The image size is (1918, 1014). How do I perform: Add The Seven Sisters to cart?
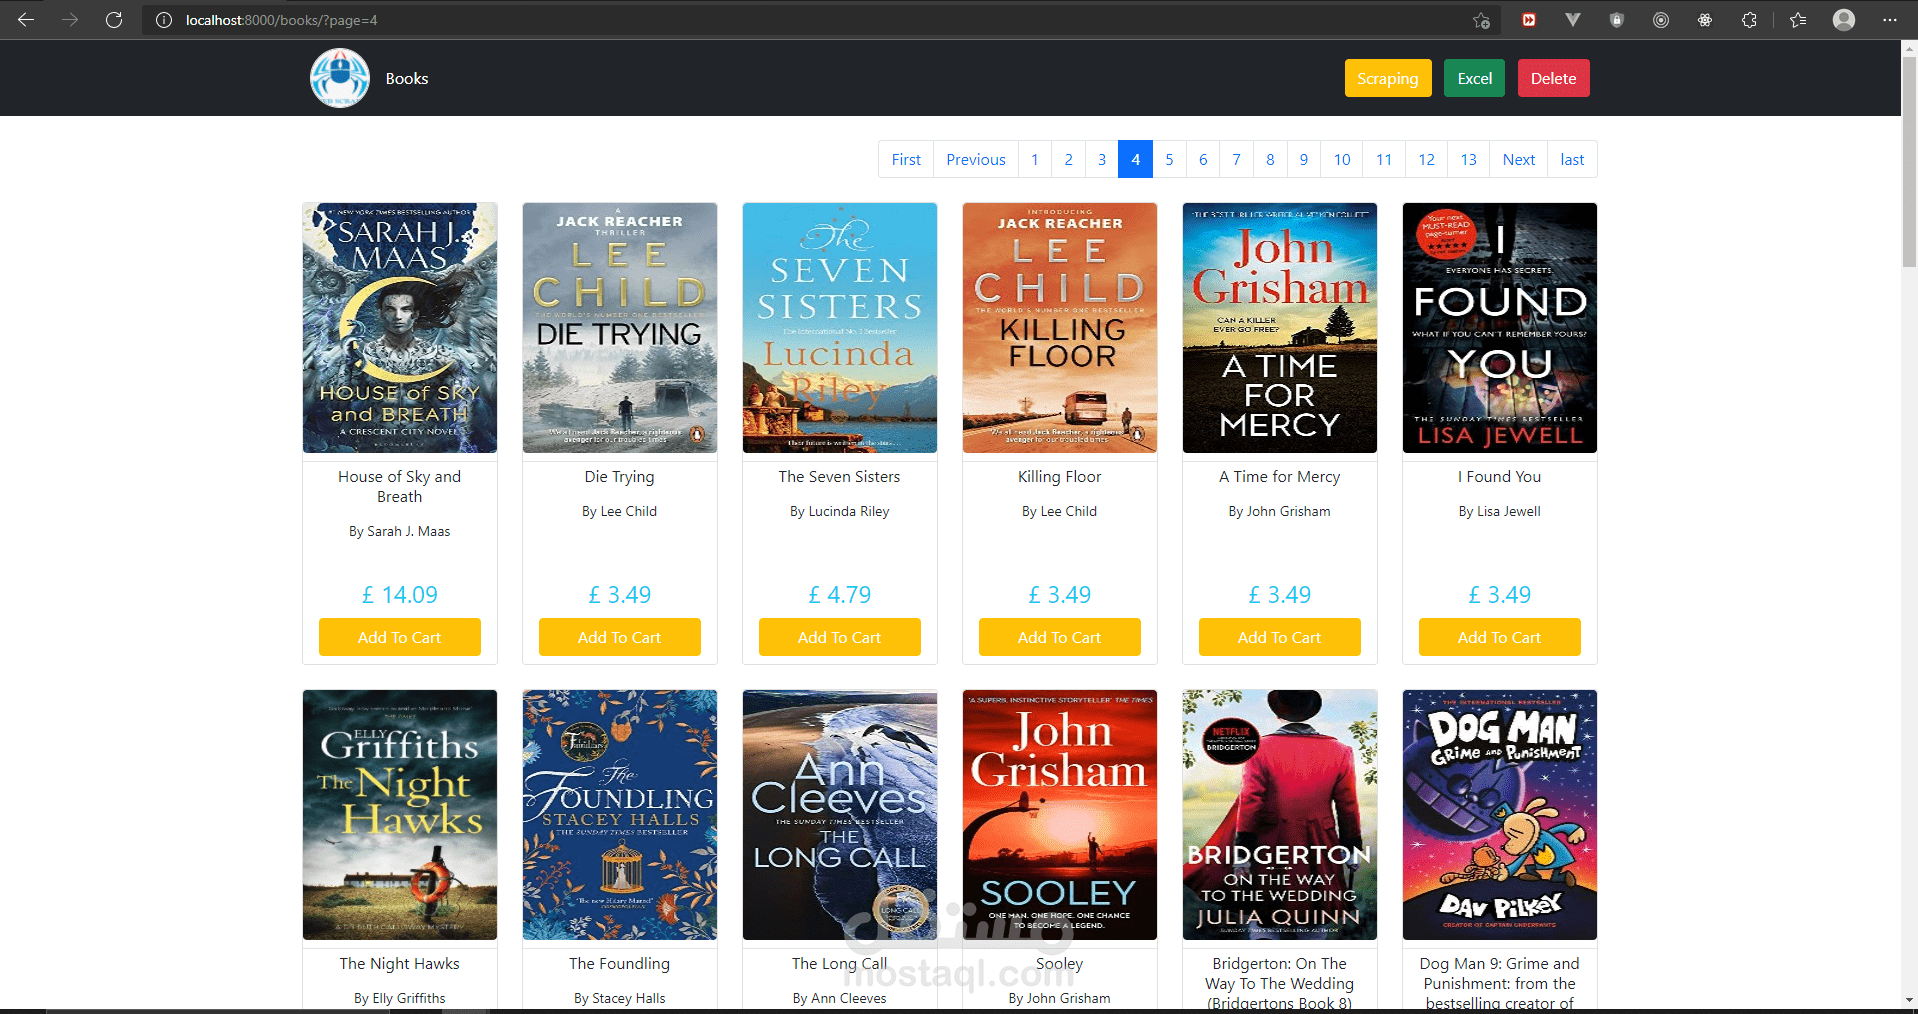pyautogui.click(x=840, y=637)
